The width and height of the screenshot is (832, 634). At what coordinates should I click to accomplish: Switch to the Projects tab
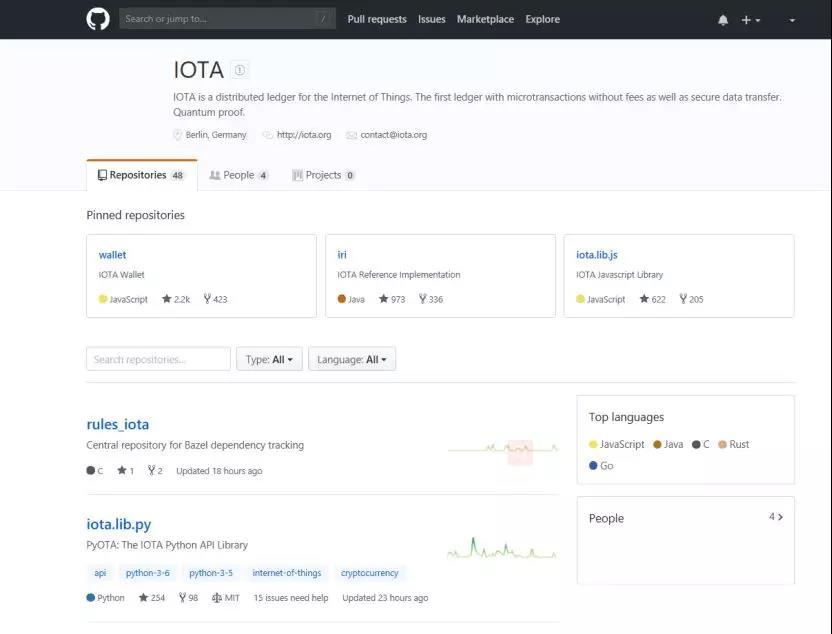click(x=323, y=175)
